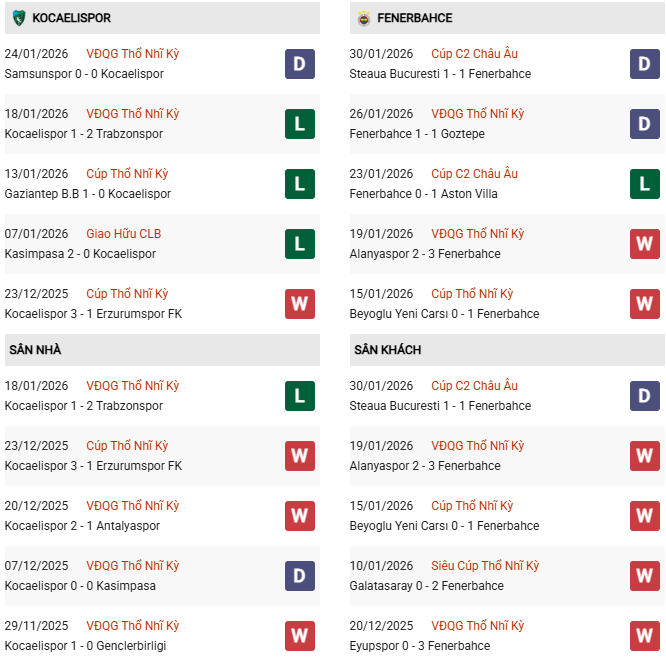
Task: Open the Giao Hữu CLB competition link
Action: (x=123, y=234)
